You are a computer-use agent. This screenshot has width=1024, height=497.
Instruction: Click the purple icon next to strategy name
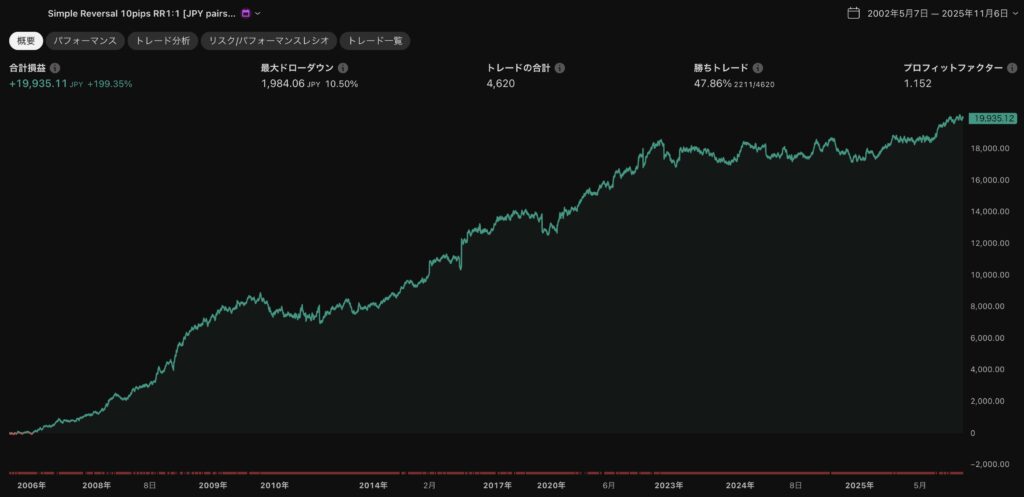(246, 14)
